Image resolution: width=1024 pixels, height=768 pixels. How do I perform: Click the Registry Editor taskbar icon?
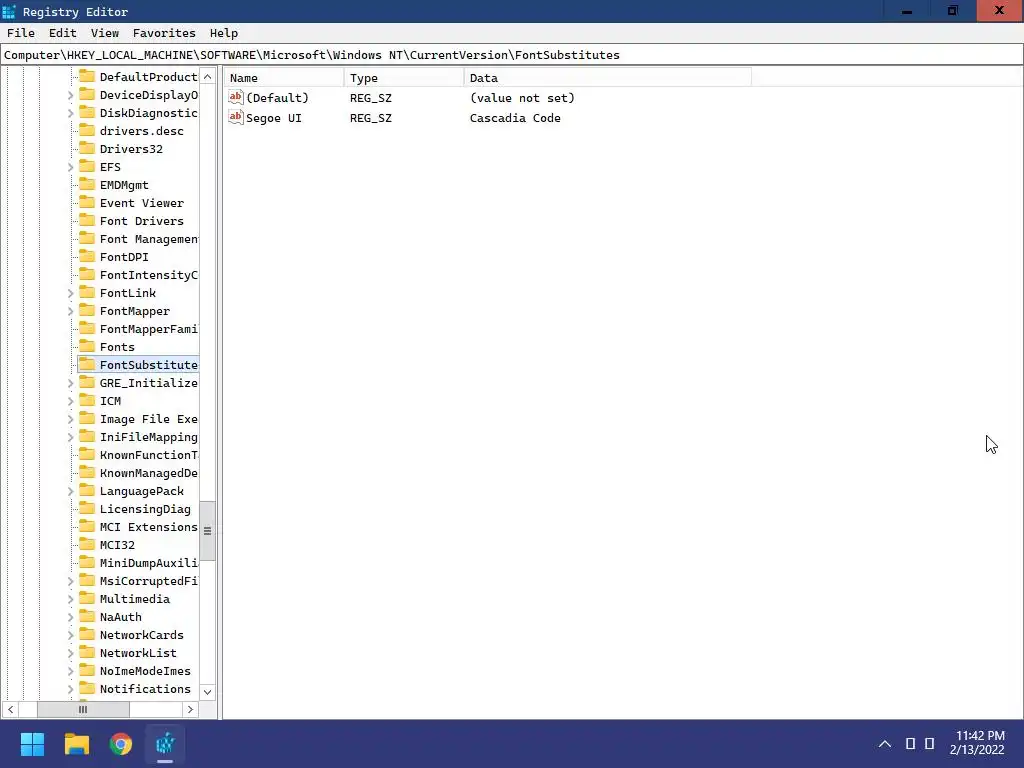click(165, 744)
